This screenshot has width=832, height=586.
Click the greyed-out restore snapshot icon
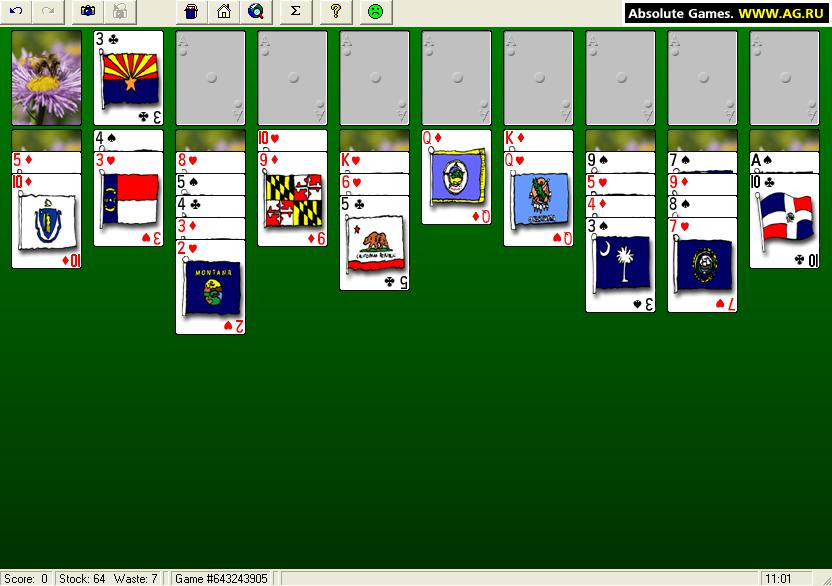click(x=120, y=12)
